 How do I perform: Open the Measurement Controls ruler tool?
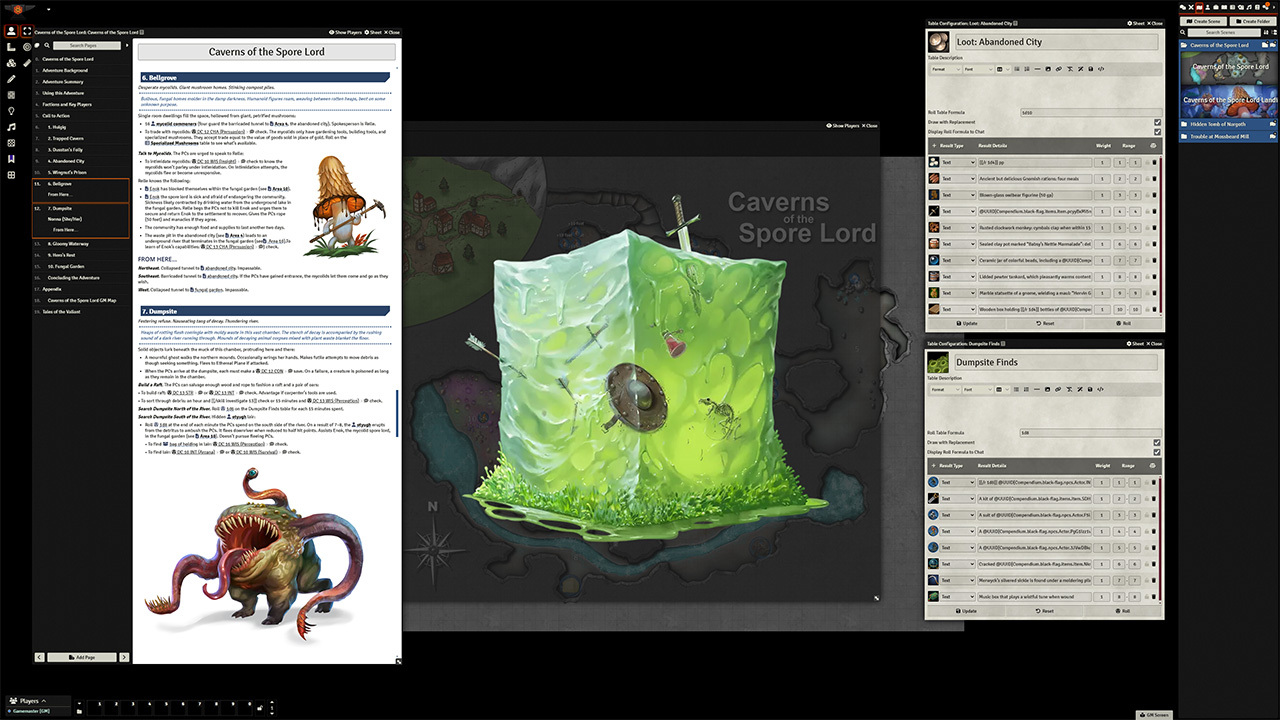[x=12, y=46]
